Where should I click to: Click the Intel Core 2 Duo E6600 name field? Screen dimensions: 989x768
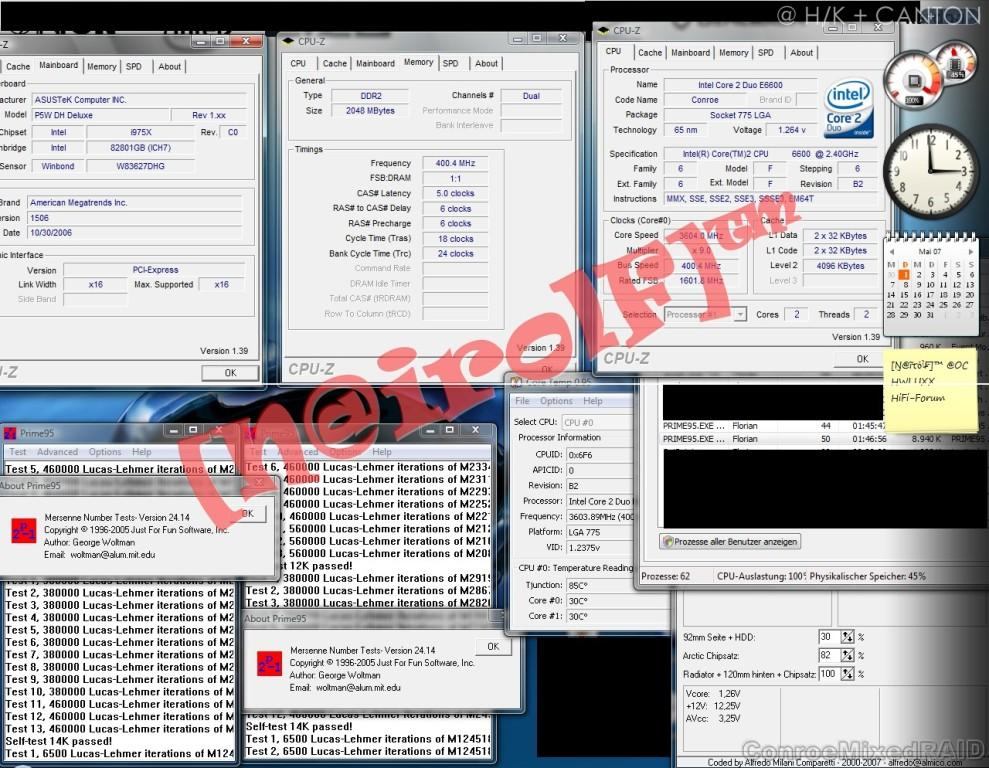pyautogui.click(x=740, y=85)
